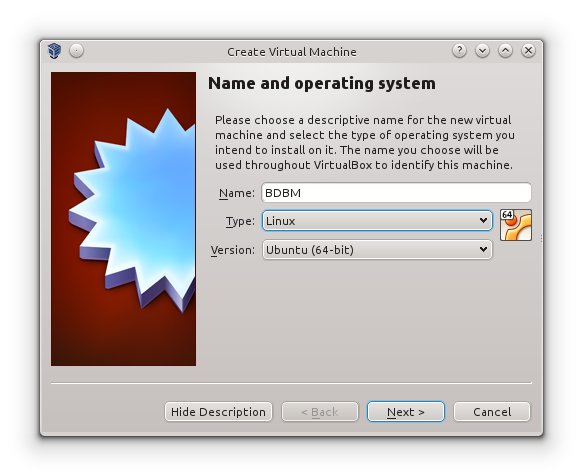Proceed by clicking Next
The image size is (583, 476).
pyautogui.click(x=406, y=412)
